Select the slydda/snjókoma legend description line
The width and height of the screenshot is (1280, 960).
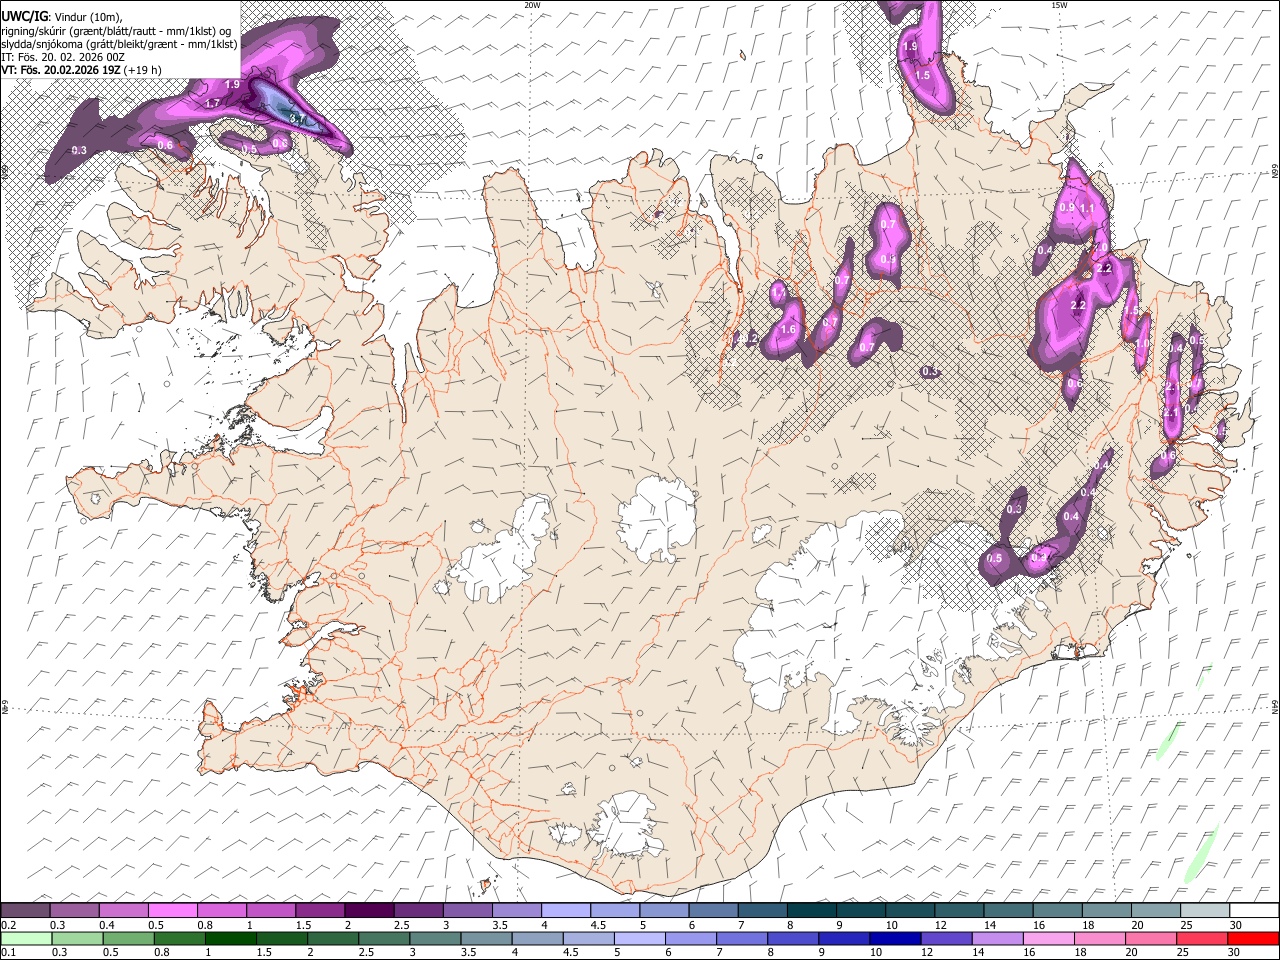pyautogui.click(x=120, y=44)
